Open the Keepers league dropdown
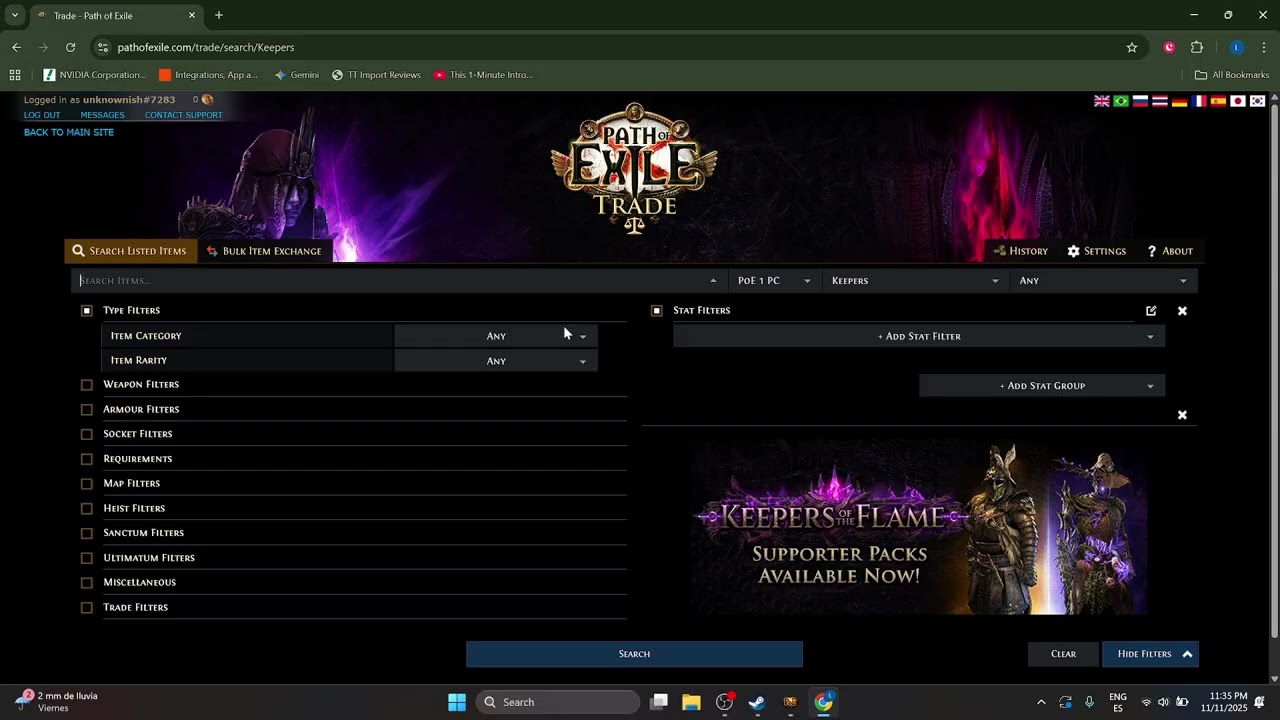This screenshot has height=720, width=1280. point(915,281)
